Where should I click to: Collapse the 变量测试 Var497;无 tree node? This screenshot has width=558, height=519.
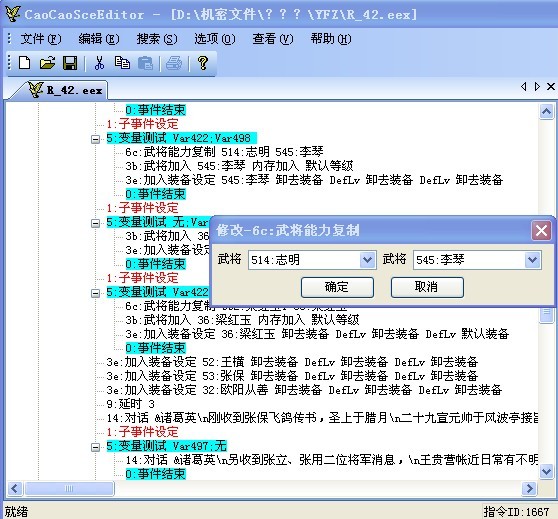point(95,447)
